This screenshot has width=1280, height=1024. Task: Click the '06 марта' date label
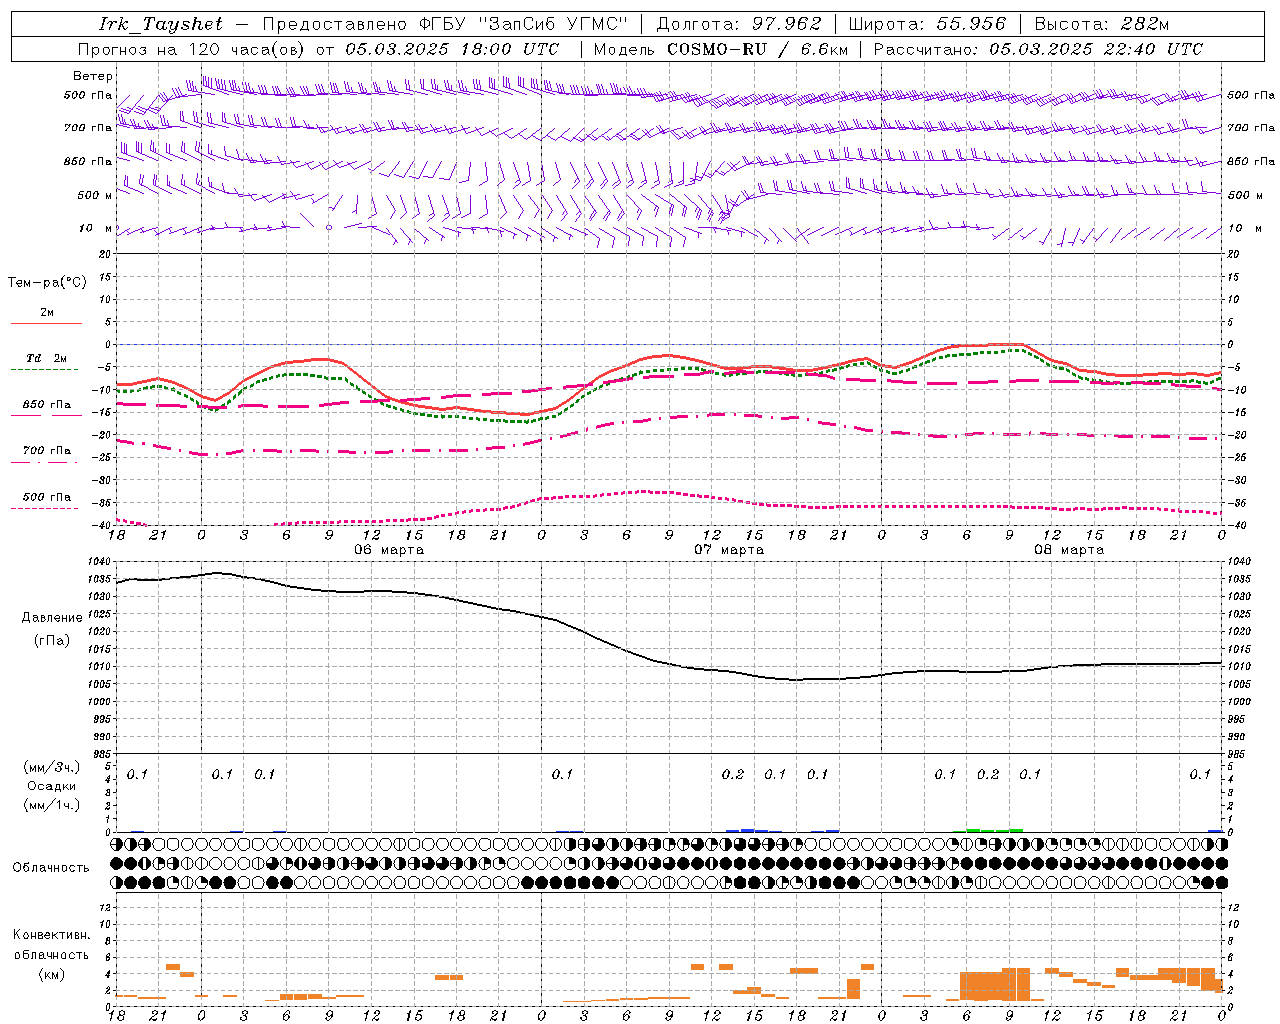tap(389, 550)
